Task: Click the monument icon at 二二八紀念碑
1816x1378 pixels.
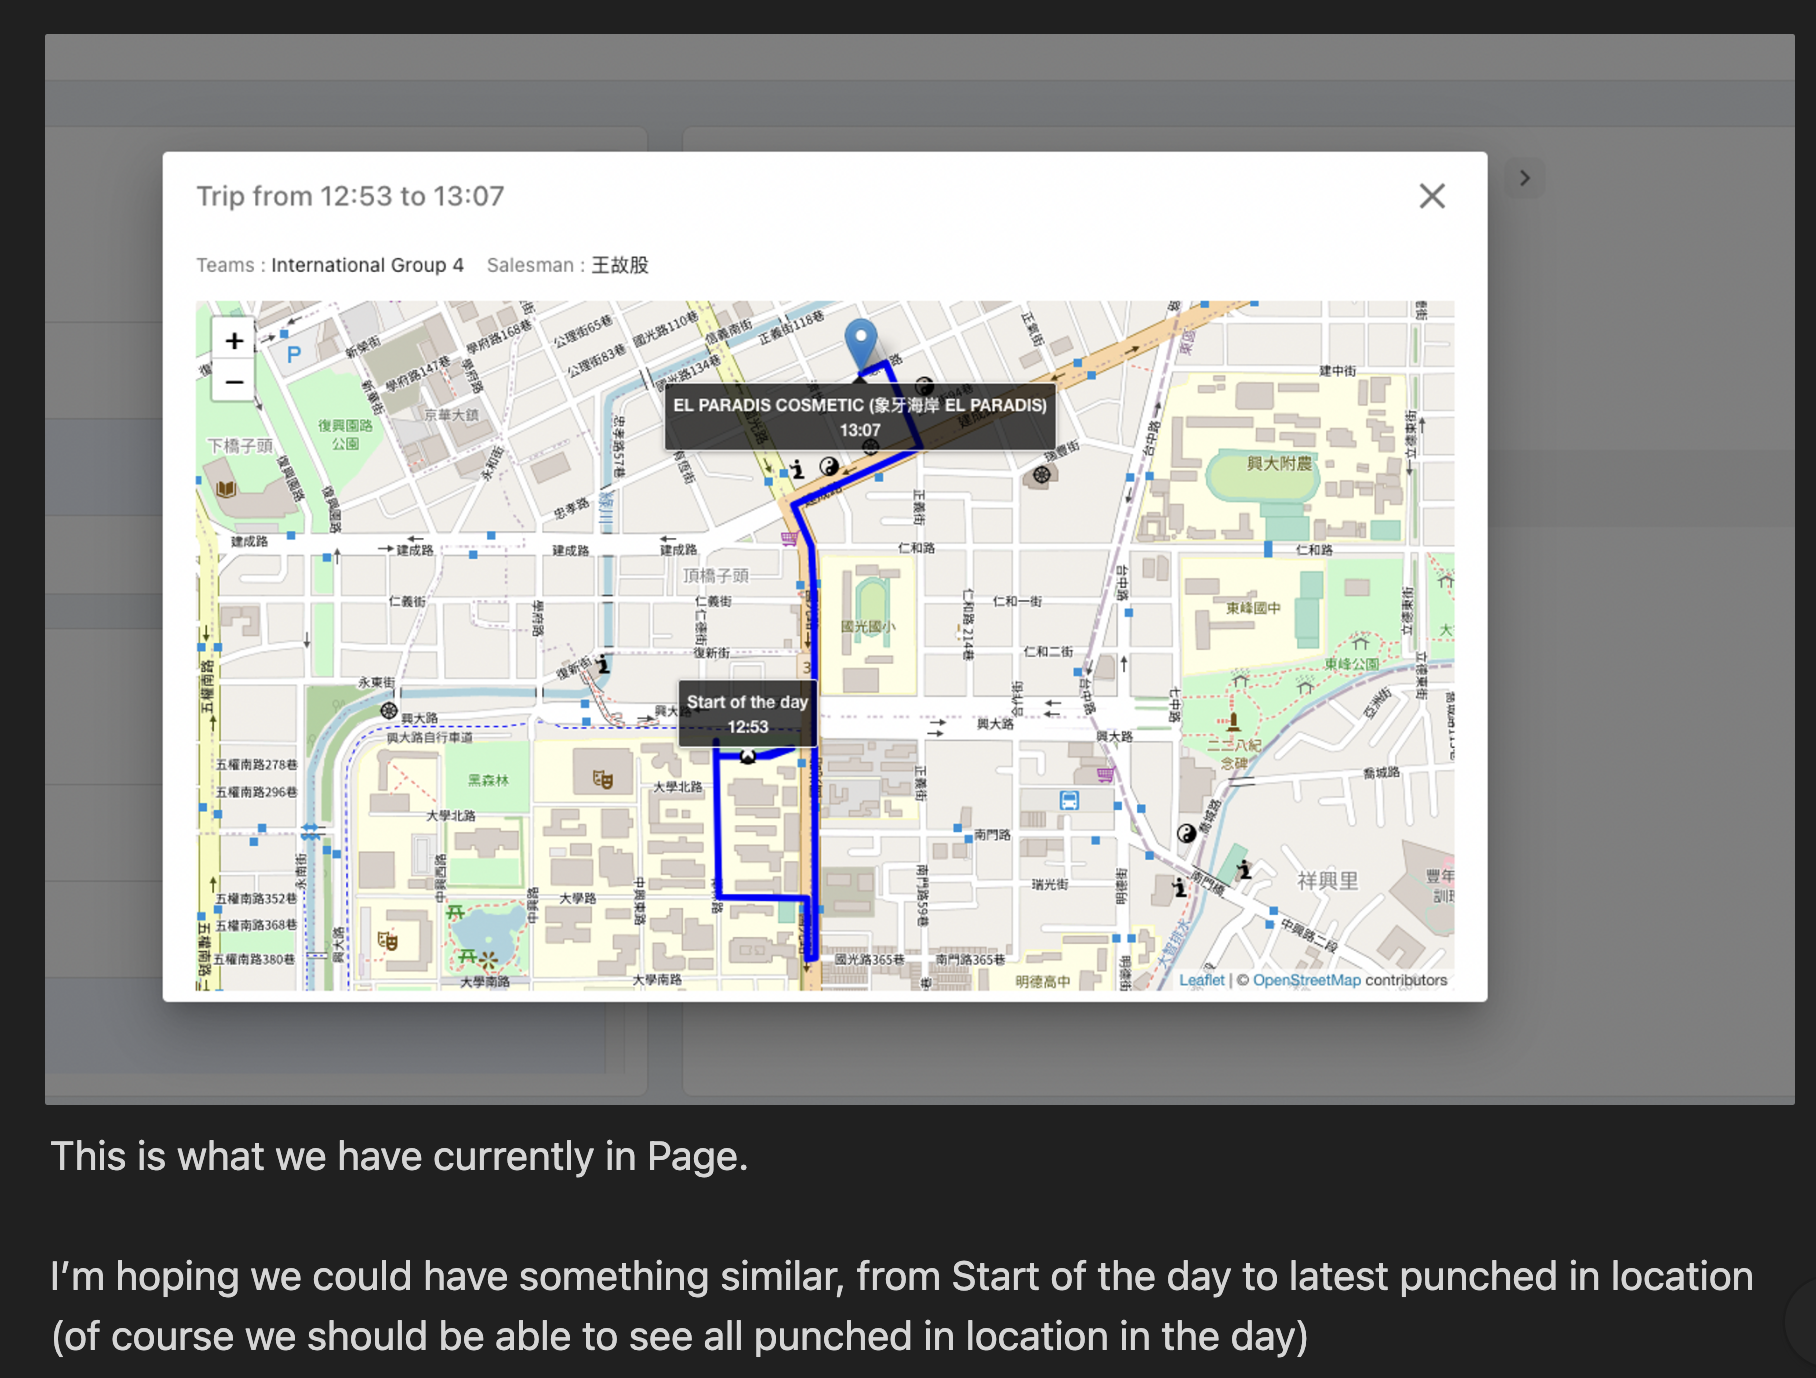Action: click(1234, 721)
